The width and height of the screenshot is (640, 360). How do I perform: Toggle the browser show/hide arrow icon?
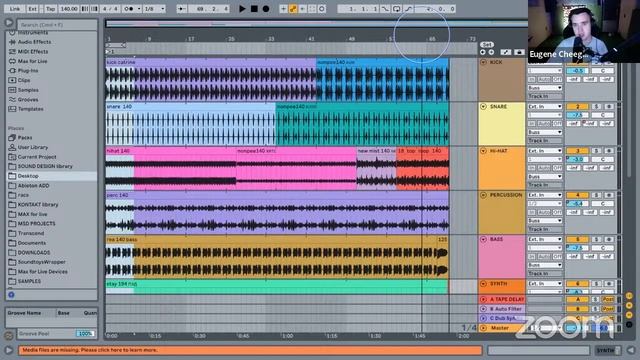9,23
